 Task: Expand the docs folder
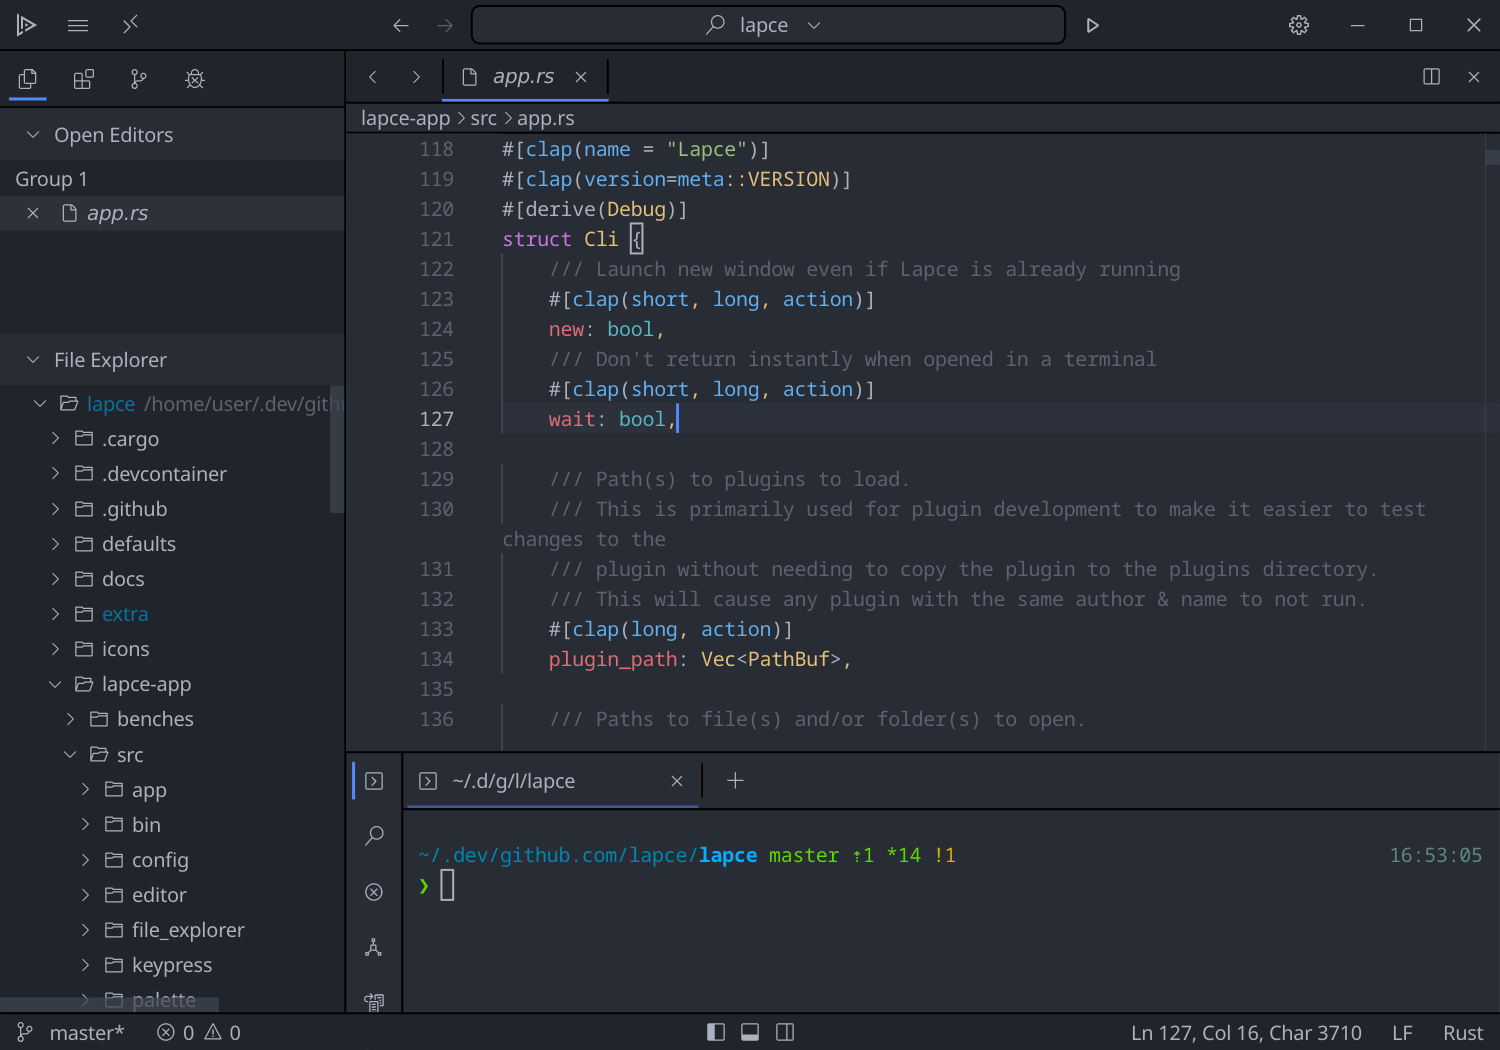(x=55, y=579)
